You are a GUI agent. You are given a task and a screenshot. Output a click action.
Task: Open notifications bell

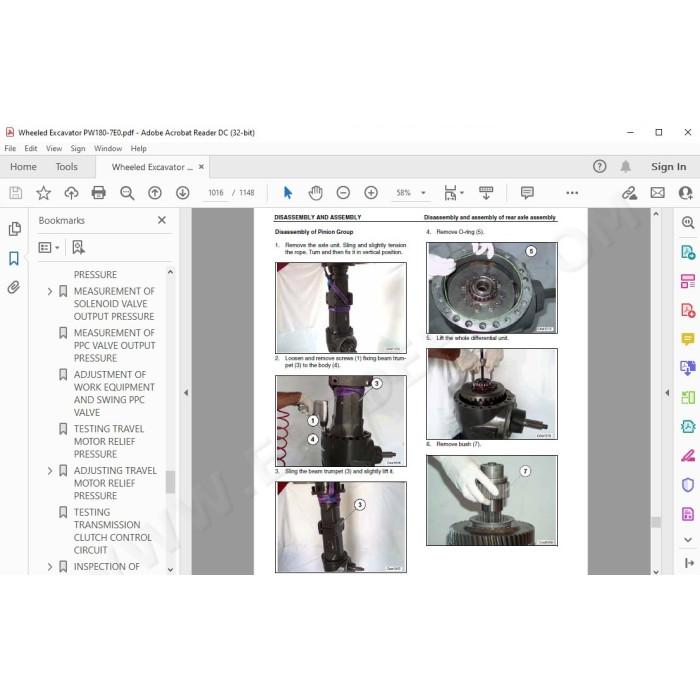[625, 167]
